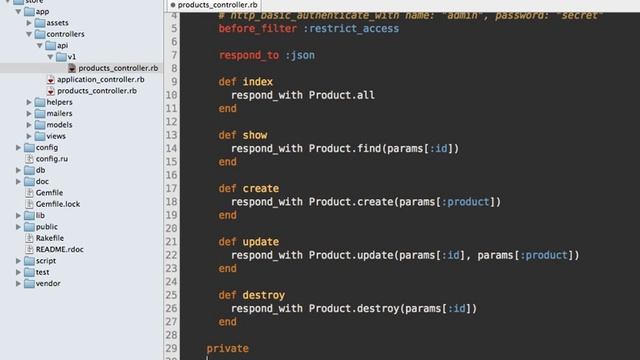This screenshot has width=640, height=360.
Task: Open the Gemfile.lock file name
Action: 58,204
